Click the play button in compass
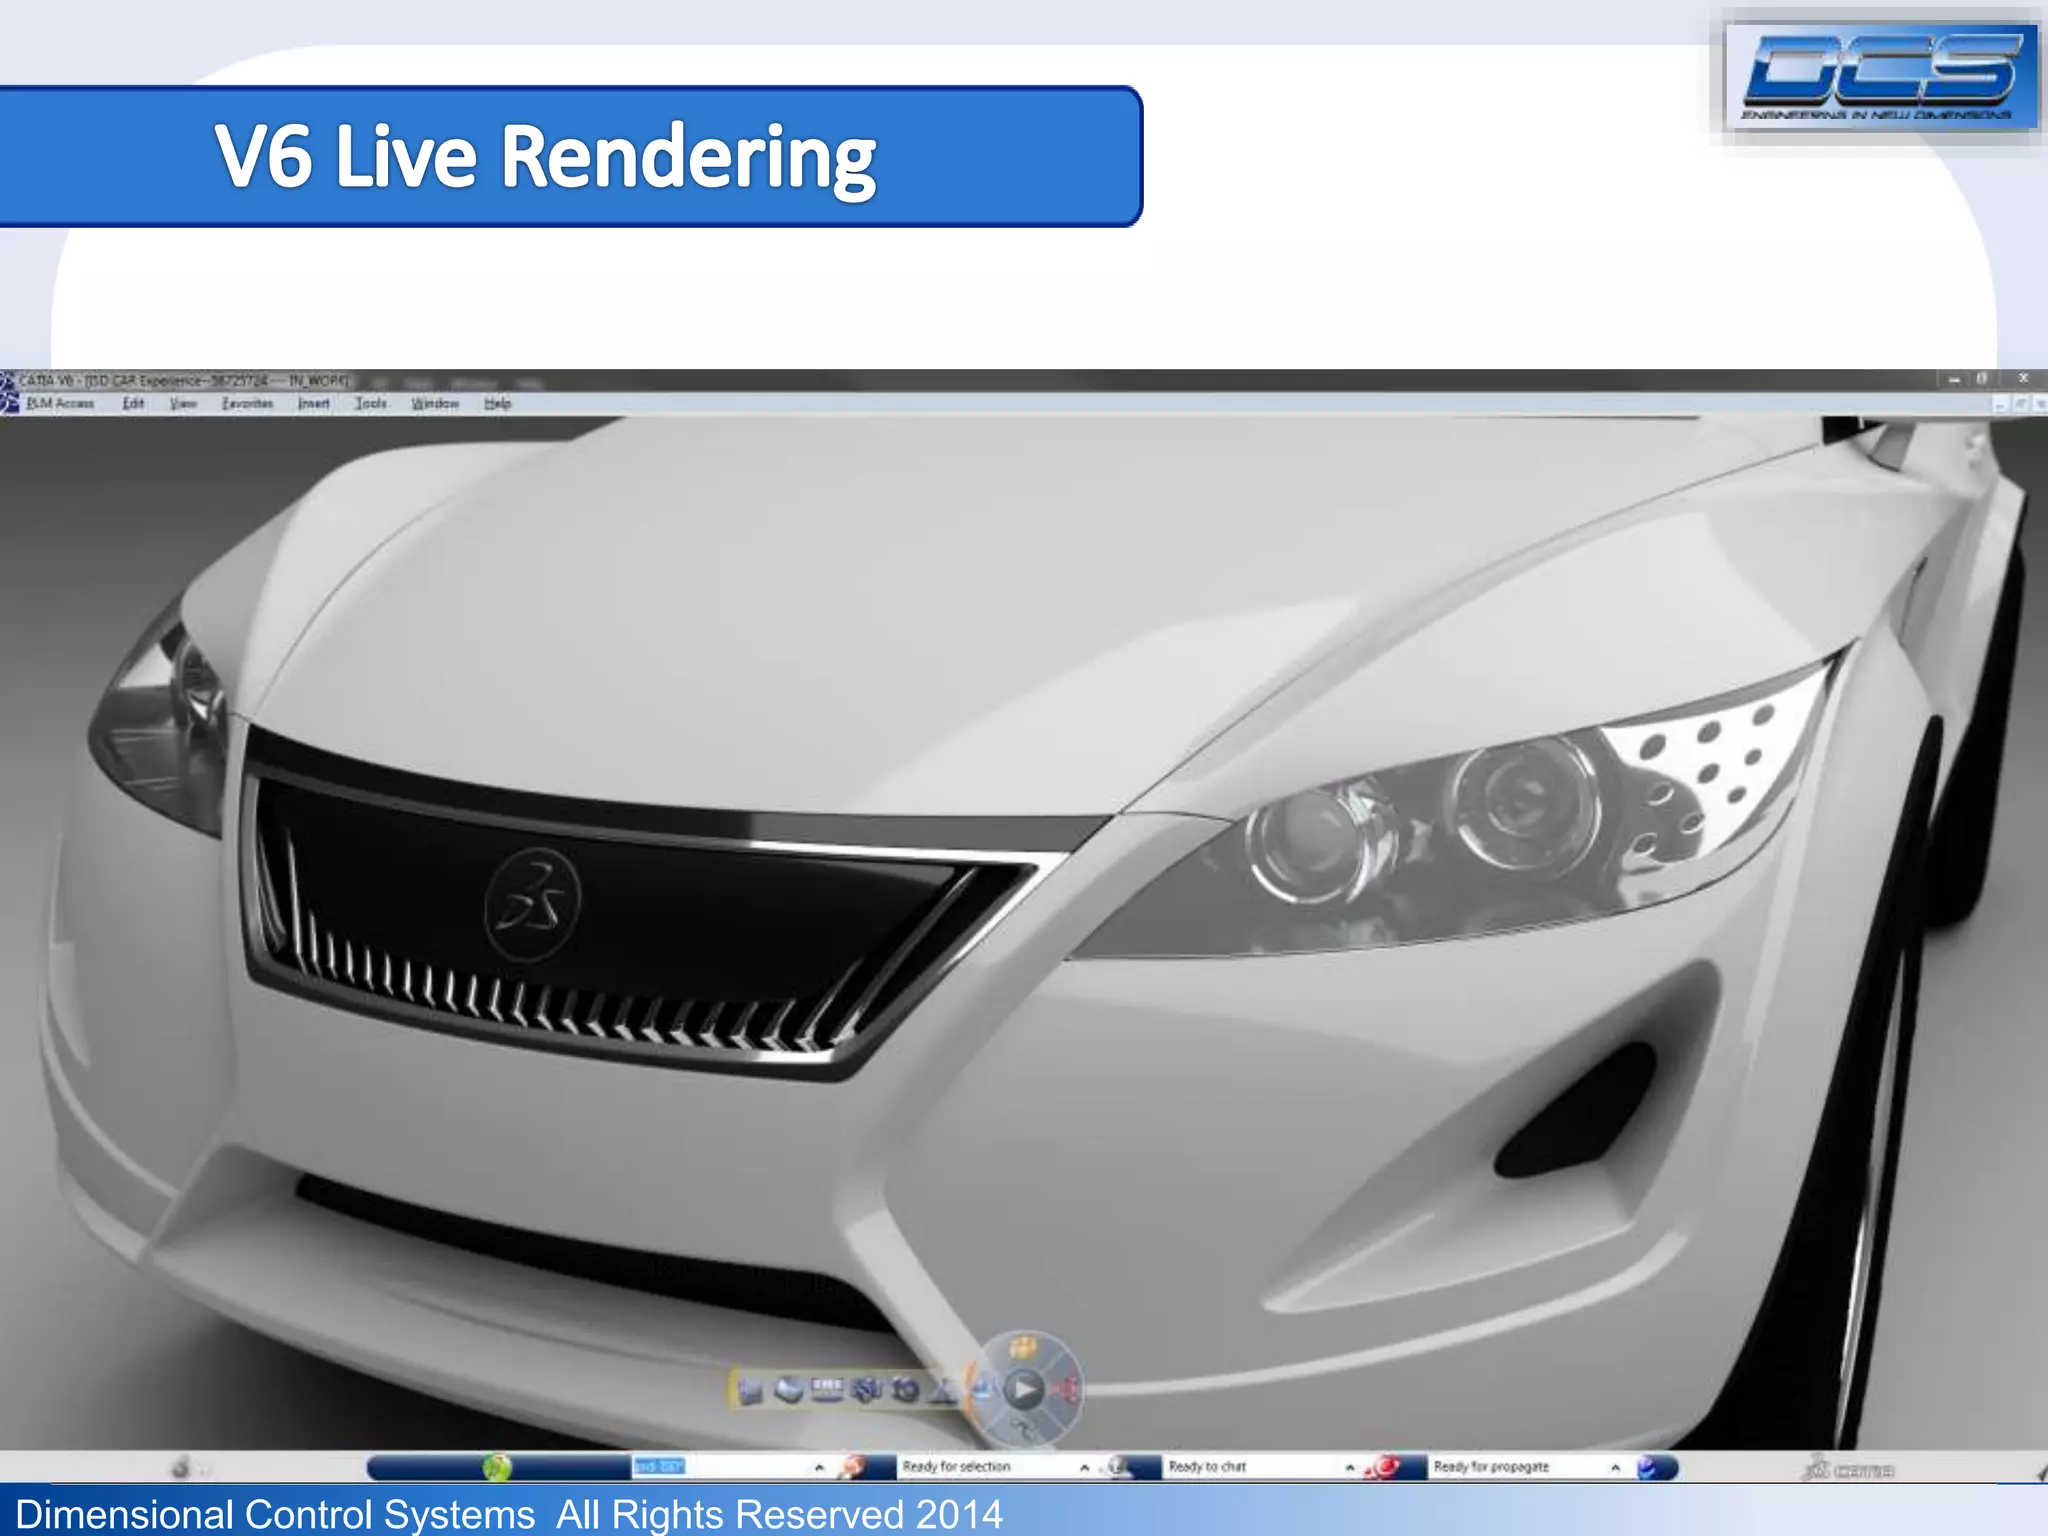2048x1536 pixels. point(1023,1389)
